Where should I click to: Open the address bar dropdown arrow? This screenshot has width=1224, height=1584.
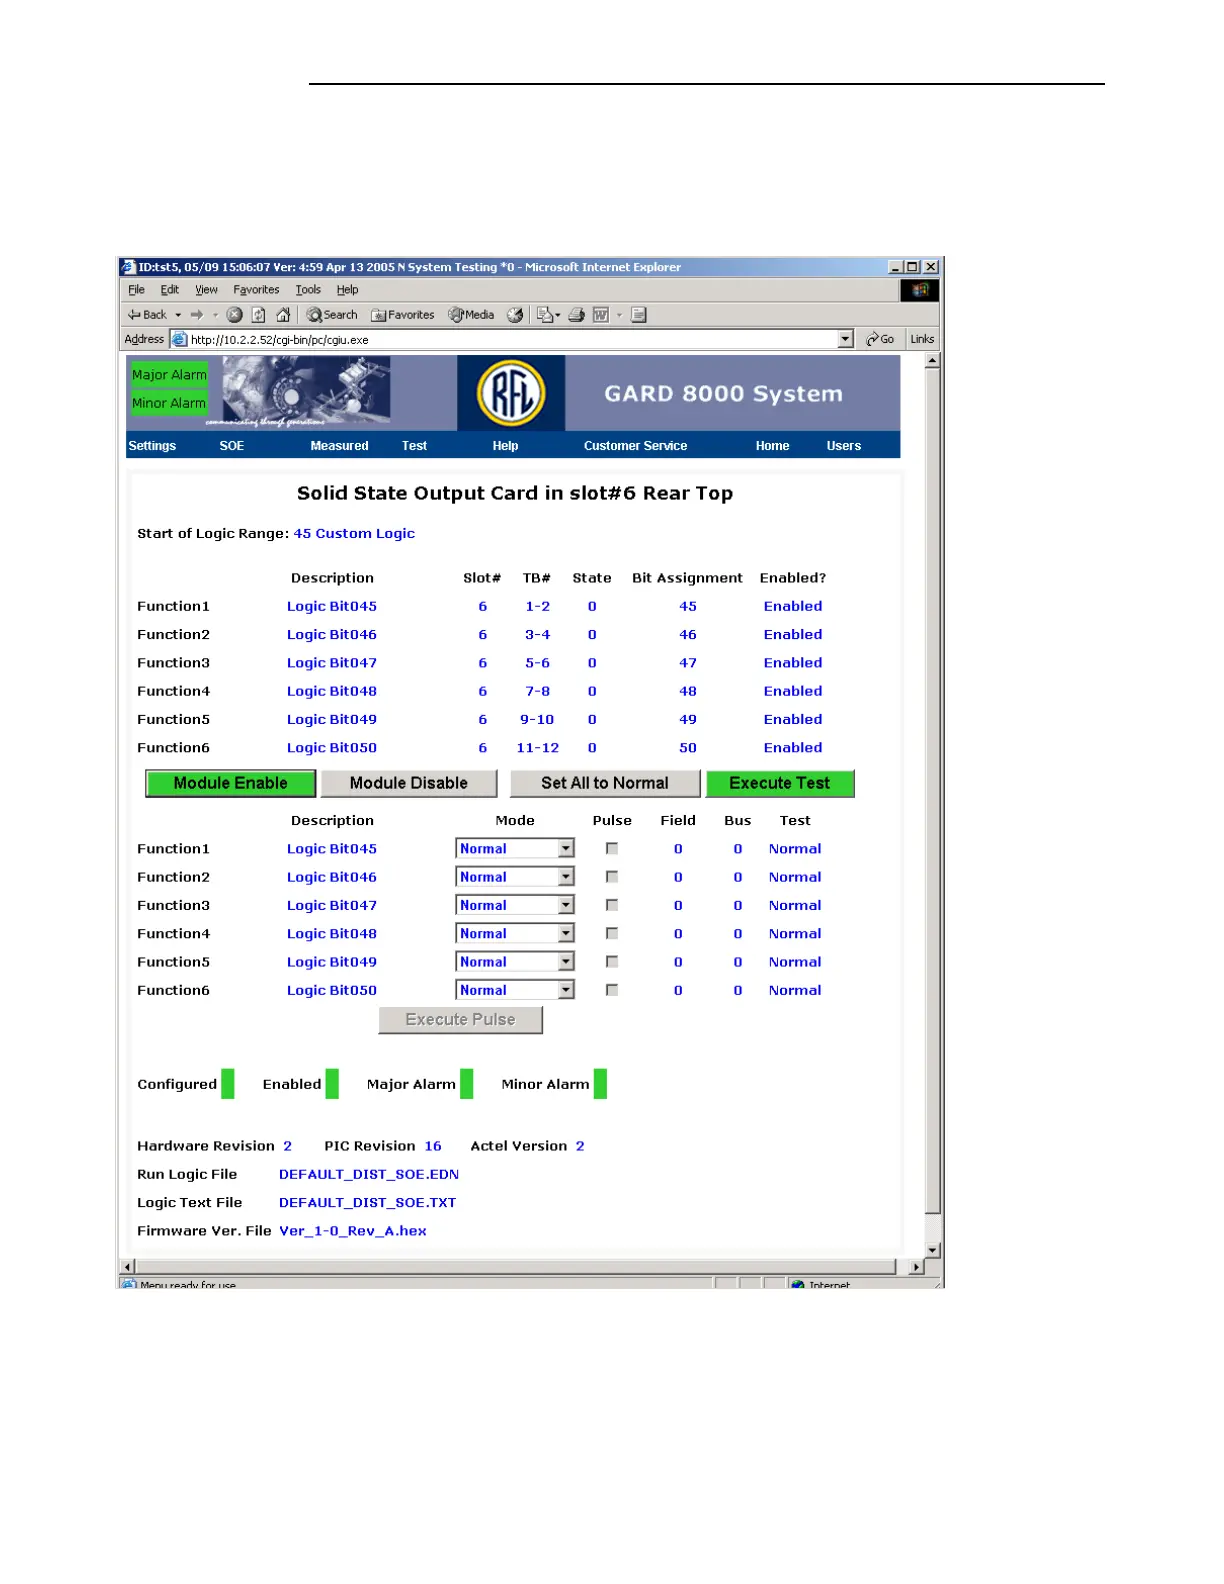pos(846,339)
